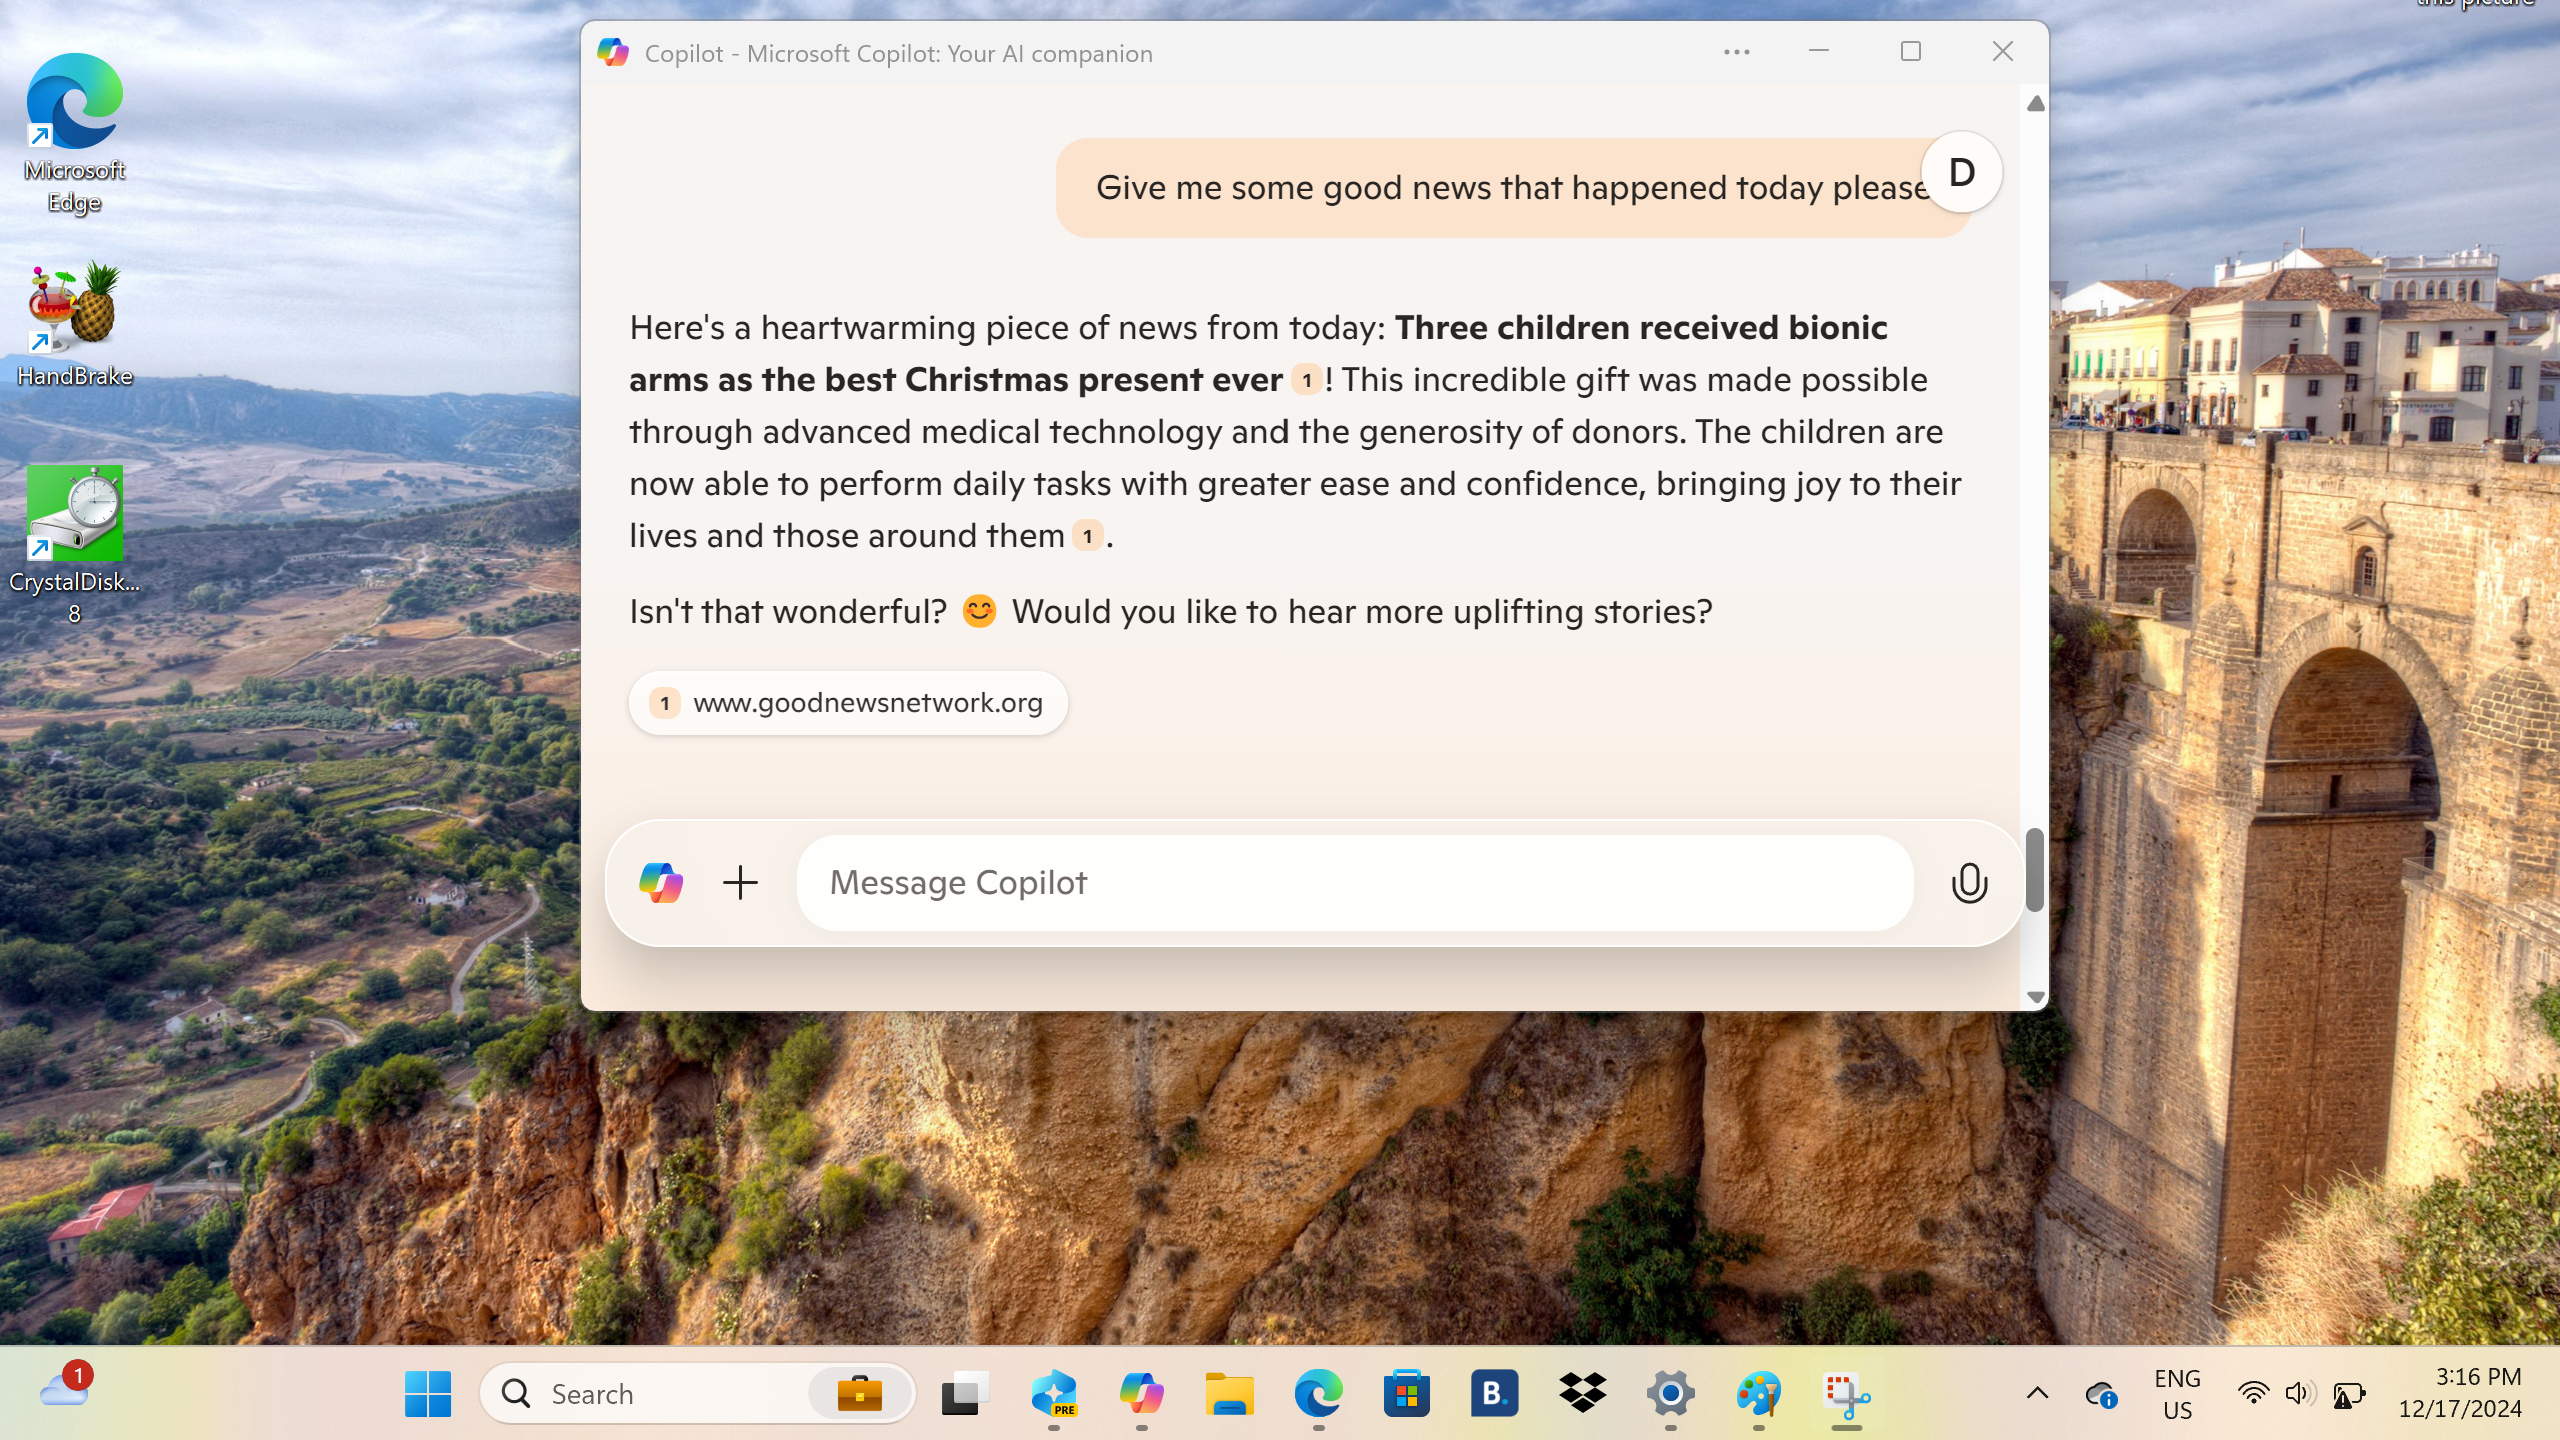
Task: Open the plus attachment menu
Action: [740, 883]
